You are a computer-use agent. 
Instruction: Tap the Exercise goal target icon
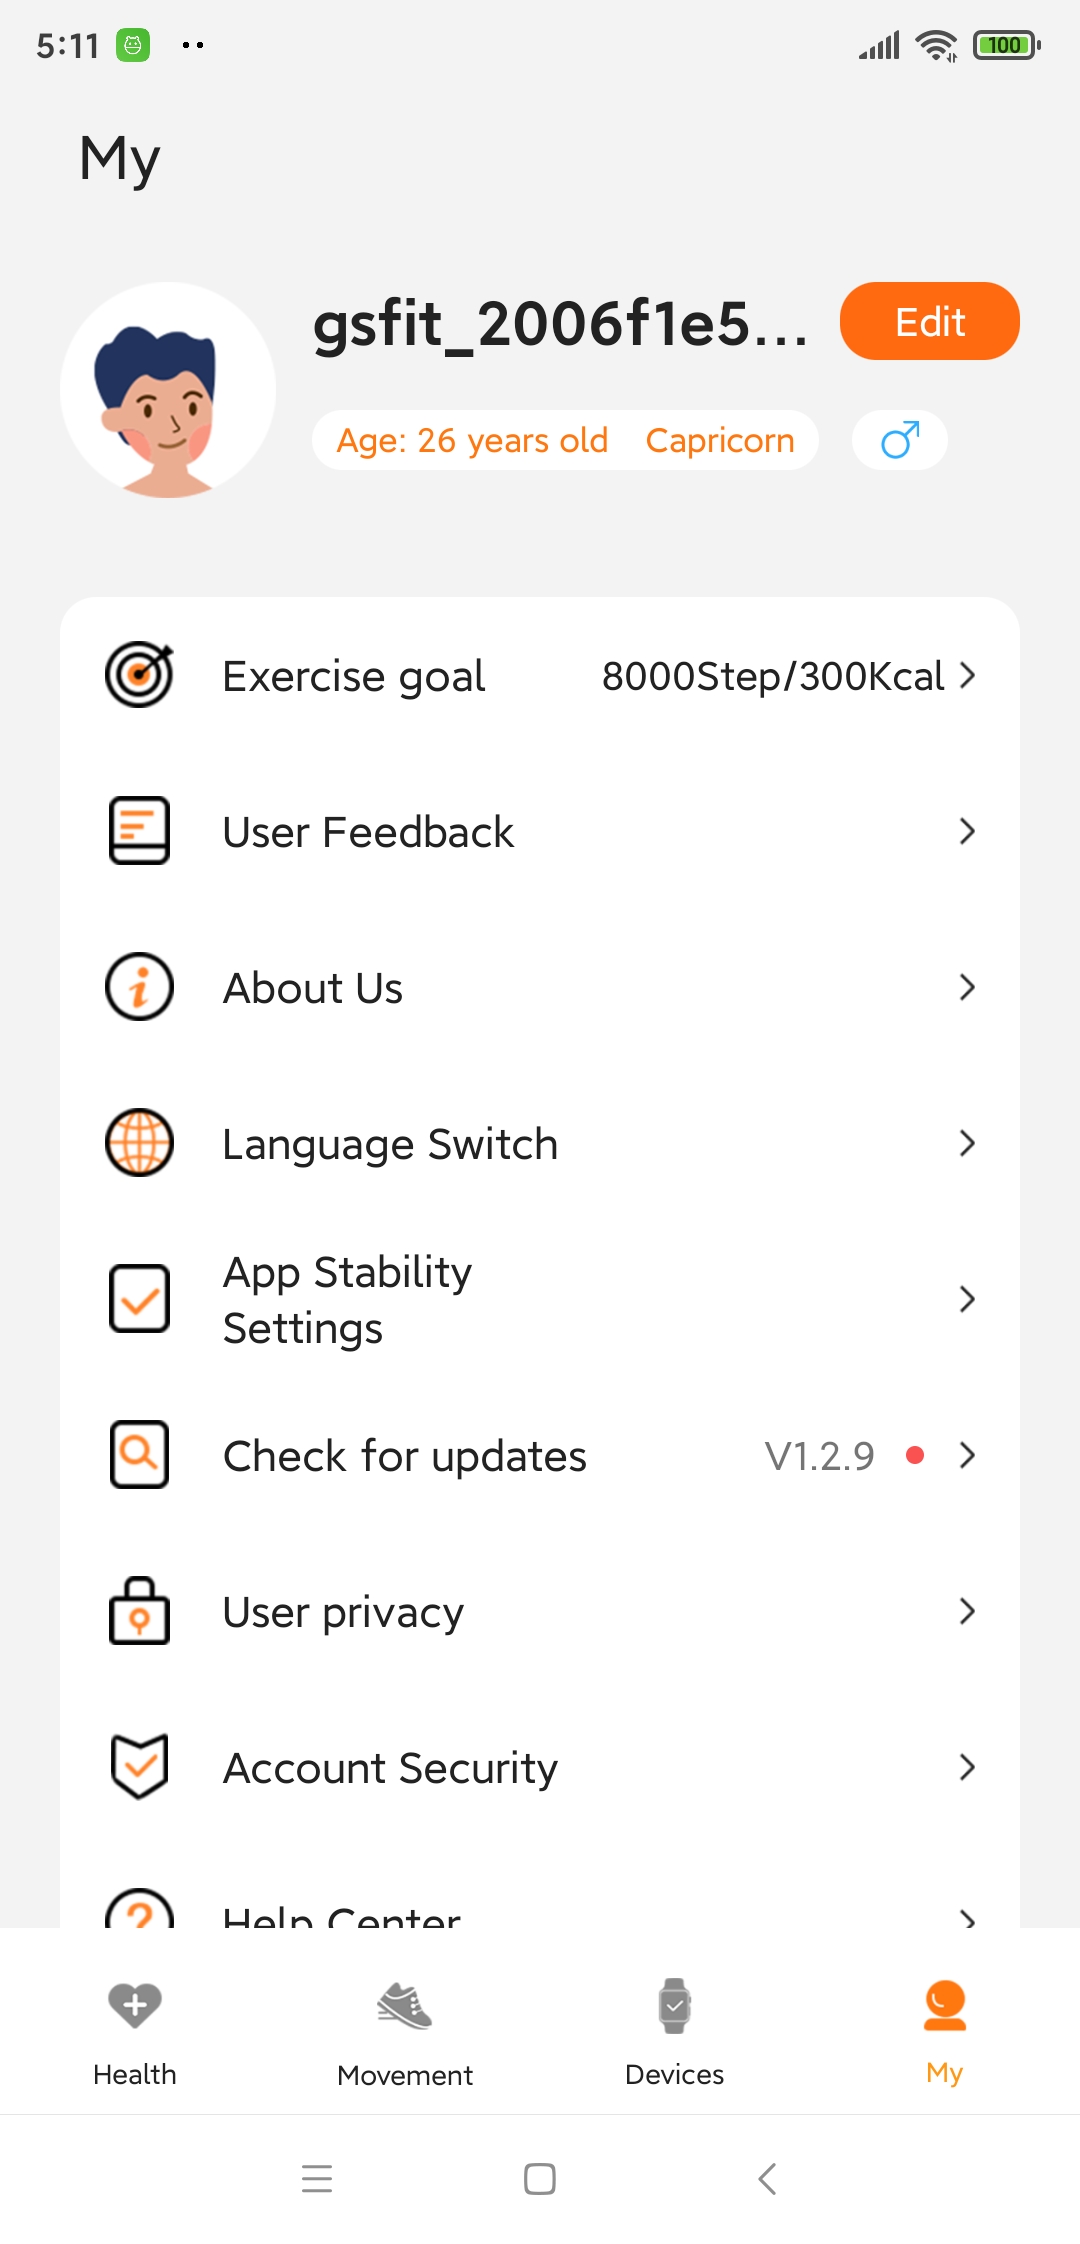click(139, 675)
